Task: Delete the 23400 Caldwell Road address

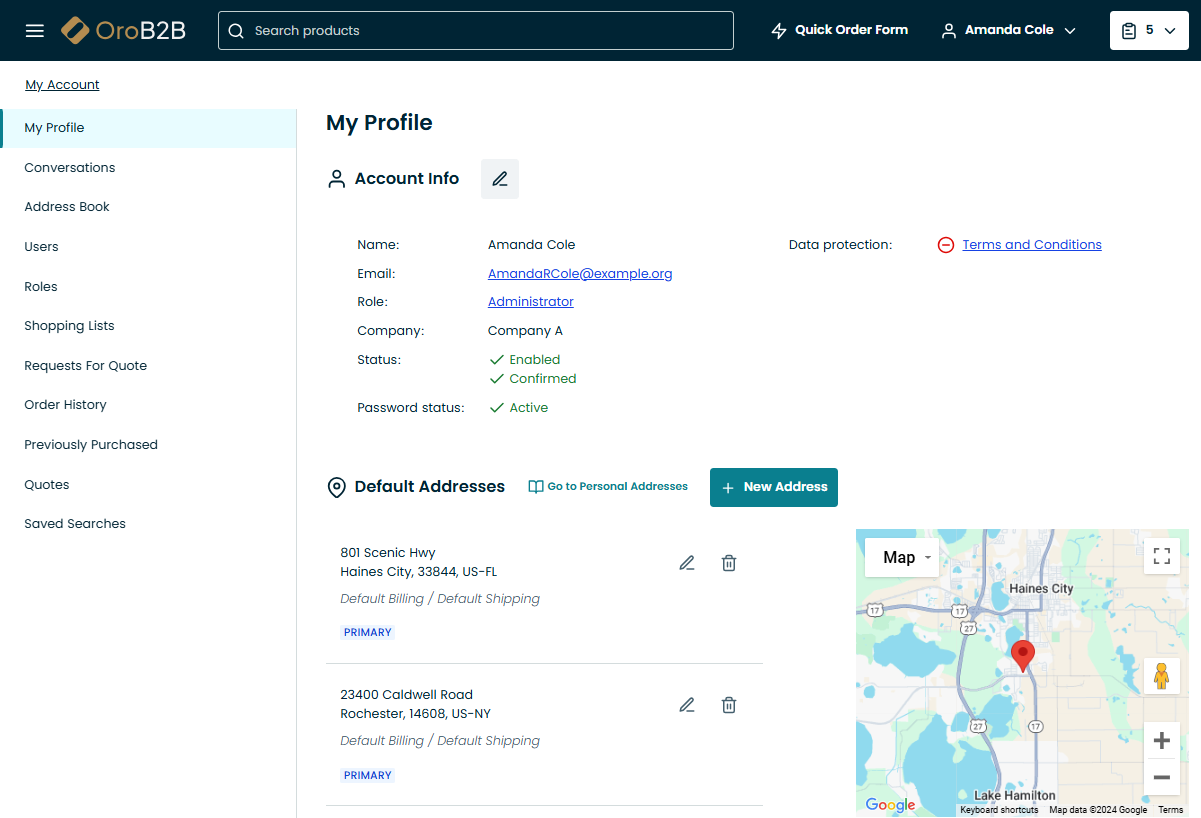Action: click(x=729, y=705)
